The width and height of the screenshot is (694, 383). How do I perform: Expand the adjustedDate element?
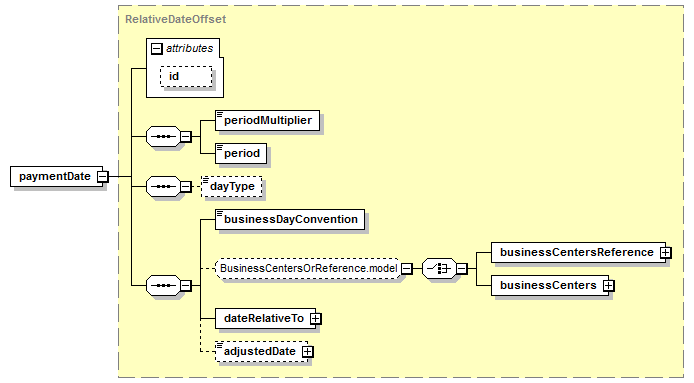pyautogui.click(x=308, y=352)
